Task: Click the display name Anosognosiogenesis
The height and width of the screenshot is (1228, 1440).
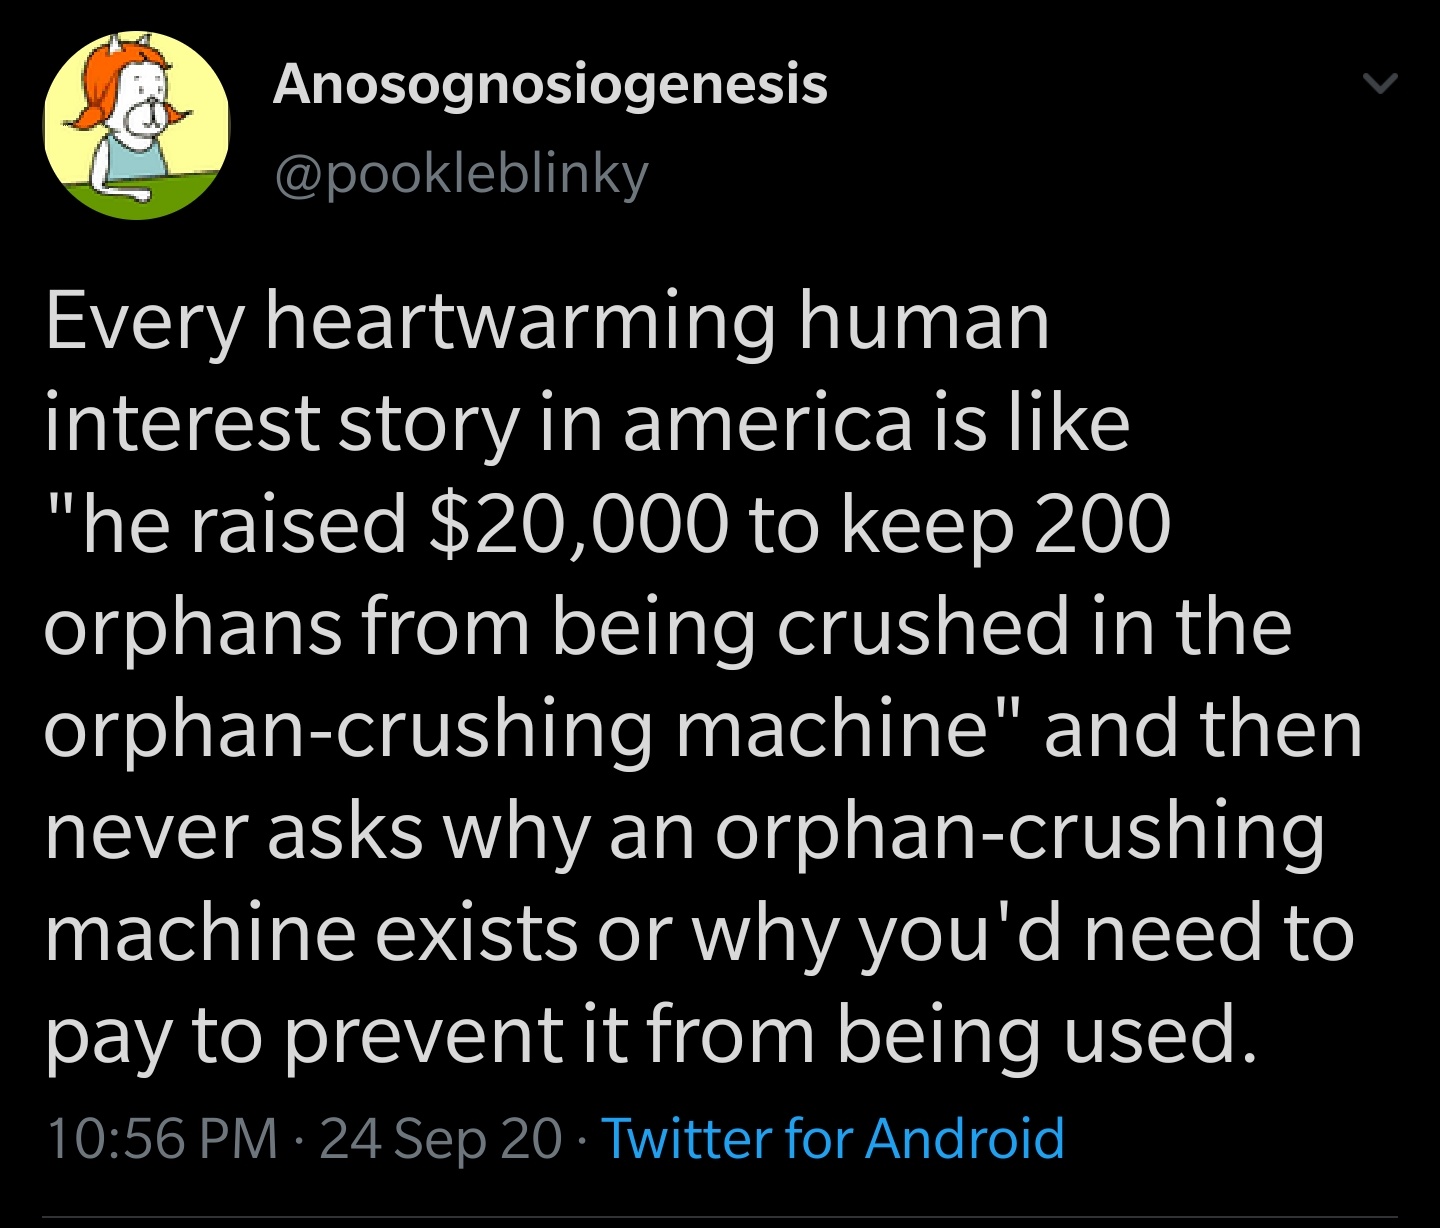Action: coord(550,87)
